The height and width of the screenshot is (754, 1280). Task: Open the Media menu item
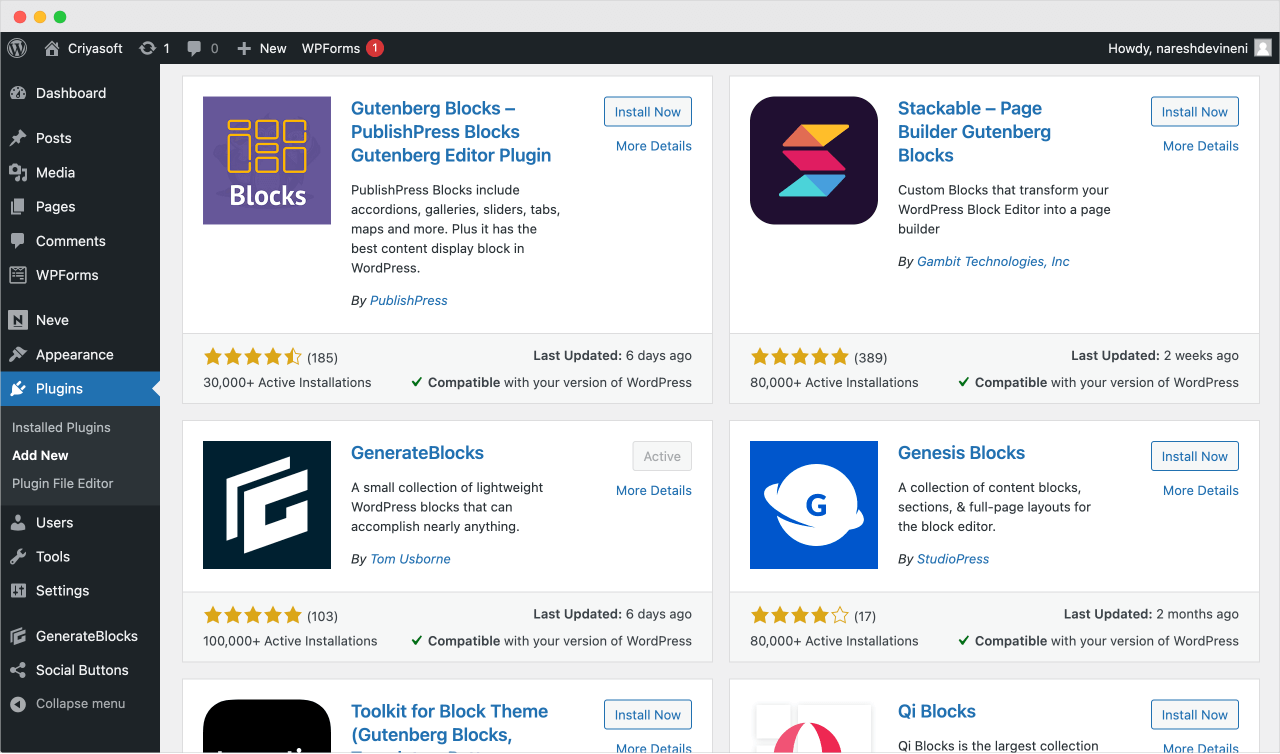(80, 172)
